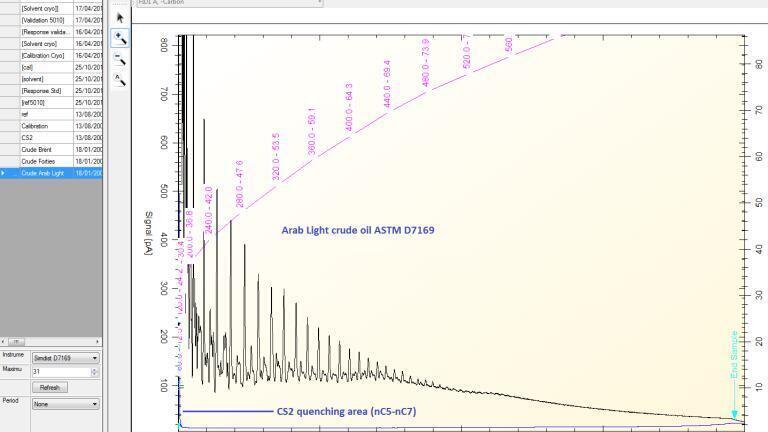Screen dimensions: 768x432
Task: Click the sample list horizontal scrollbar thumb
Action: click(16, 341)
